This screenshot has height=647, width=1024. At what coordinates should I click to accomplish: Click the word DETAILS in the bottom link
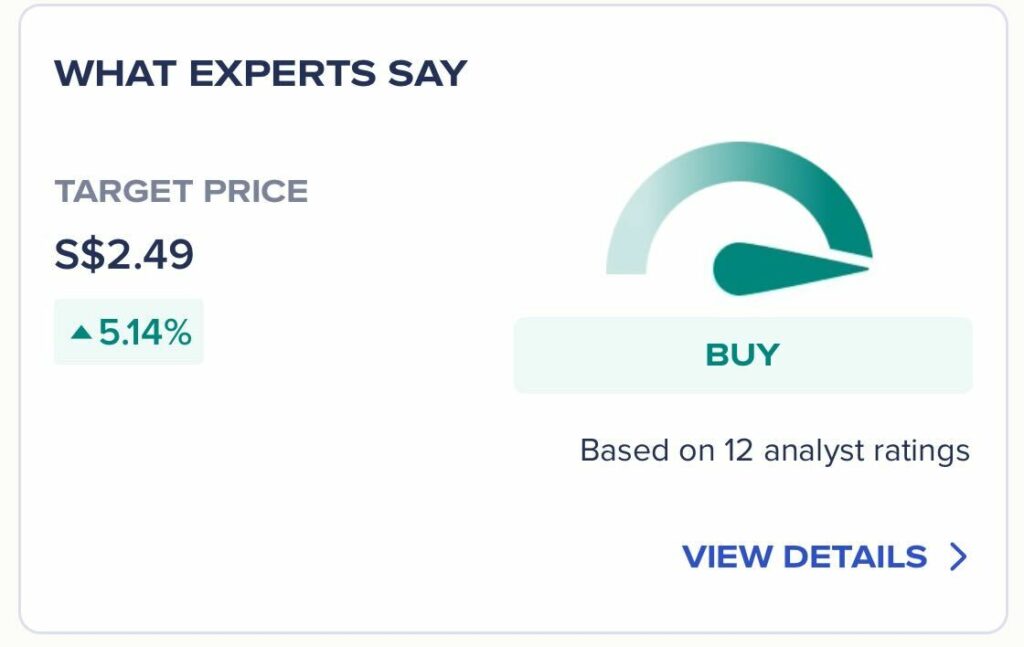click(x=855, y=557)
